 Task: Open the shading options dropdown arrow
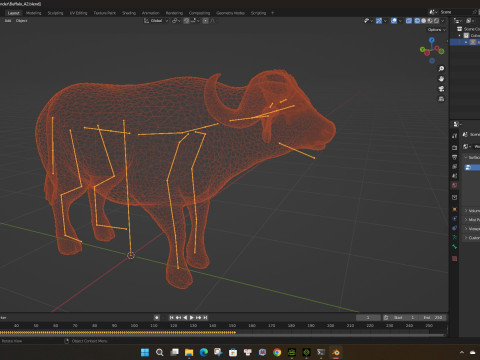tap(442, 21)
